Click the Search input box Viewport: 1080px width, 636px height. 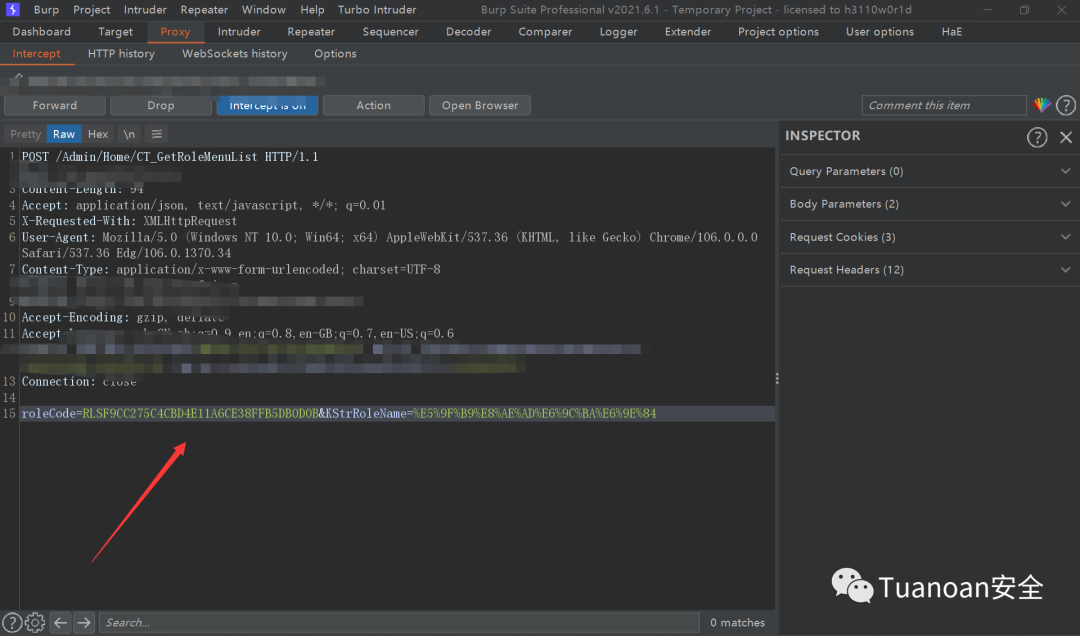(x=399, y=623)
